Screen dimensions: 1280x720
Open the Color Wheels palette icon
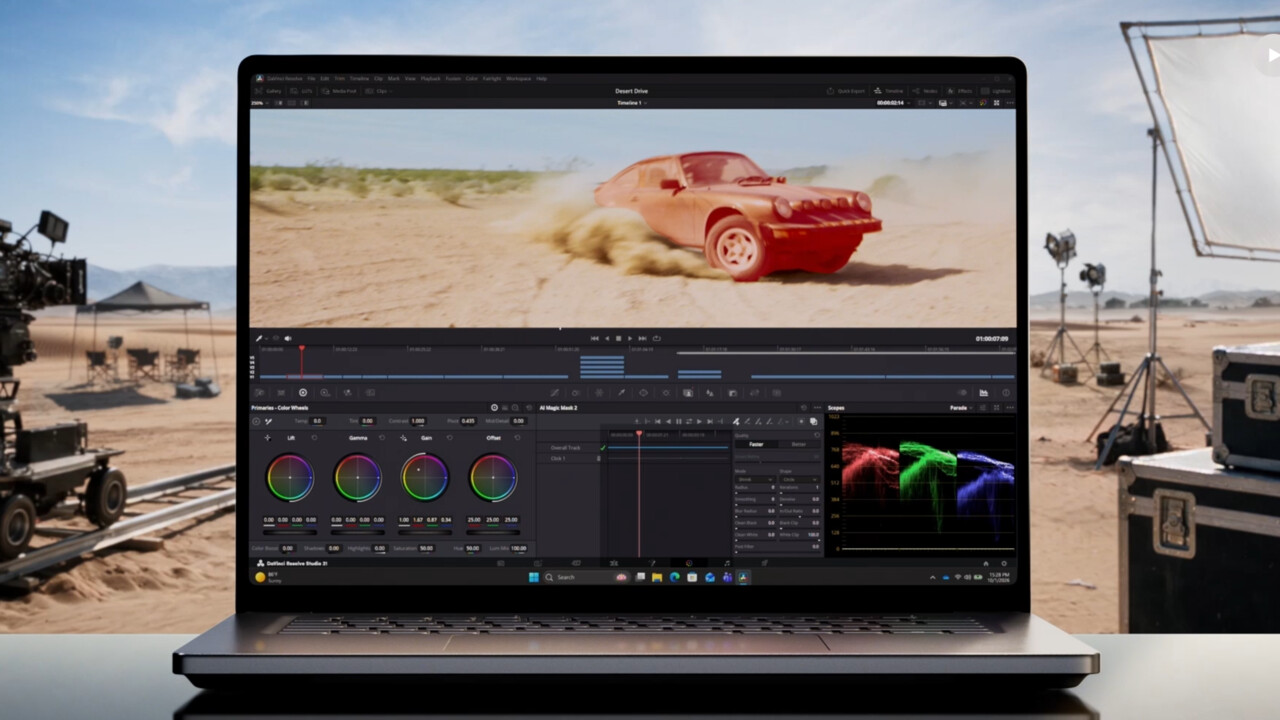coord(303,393)
